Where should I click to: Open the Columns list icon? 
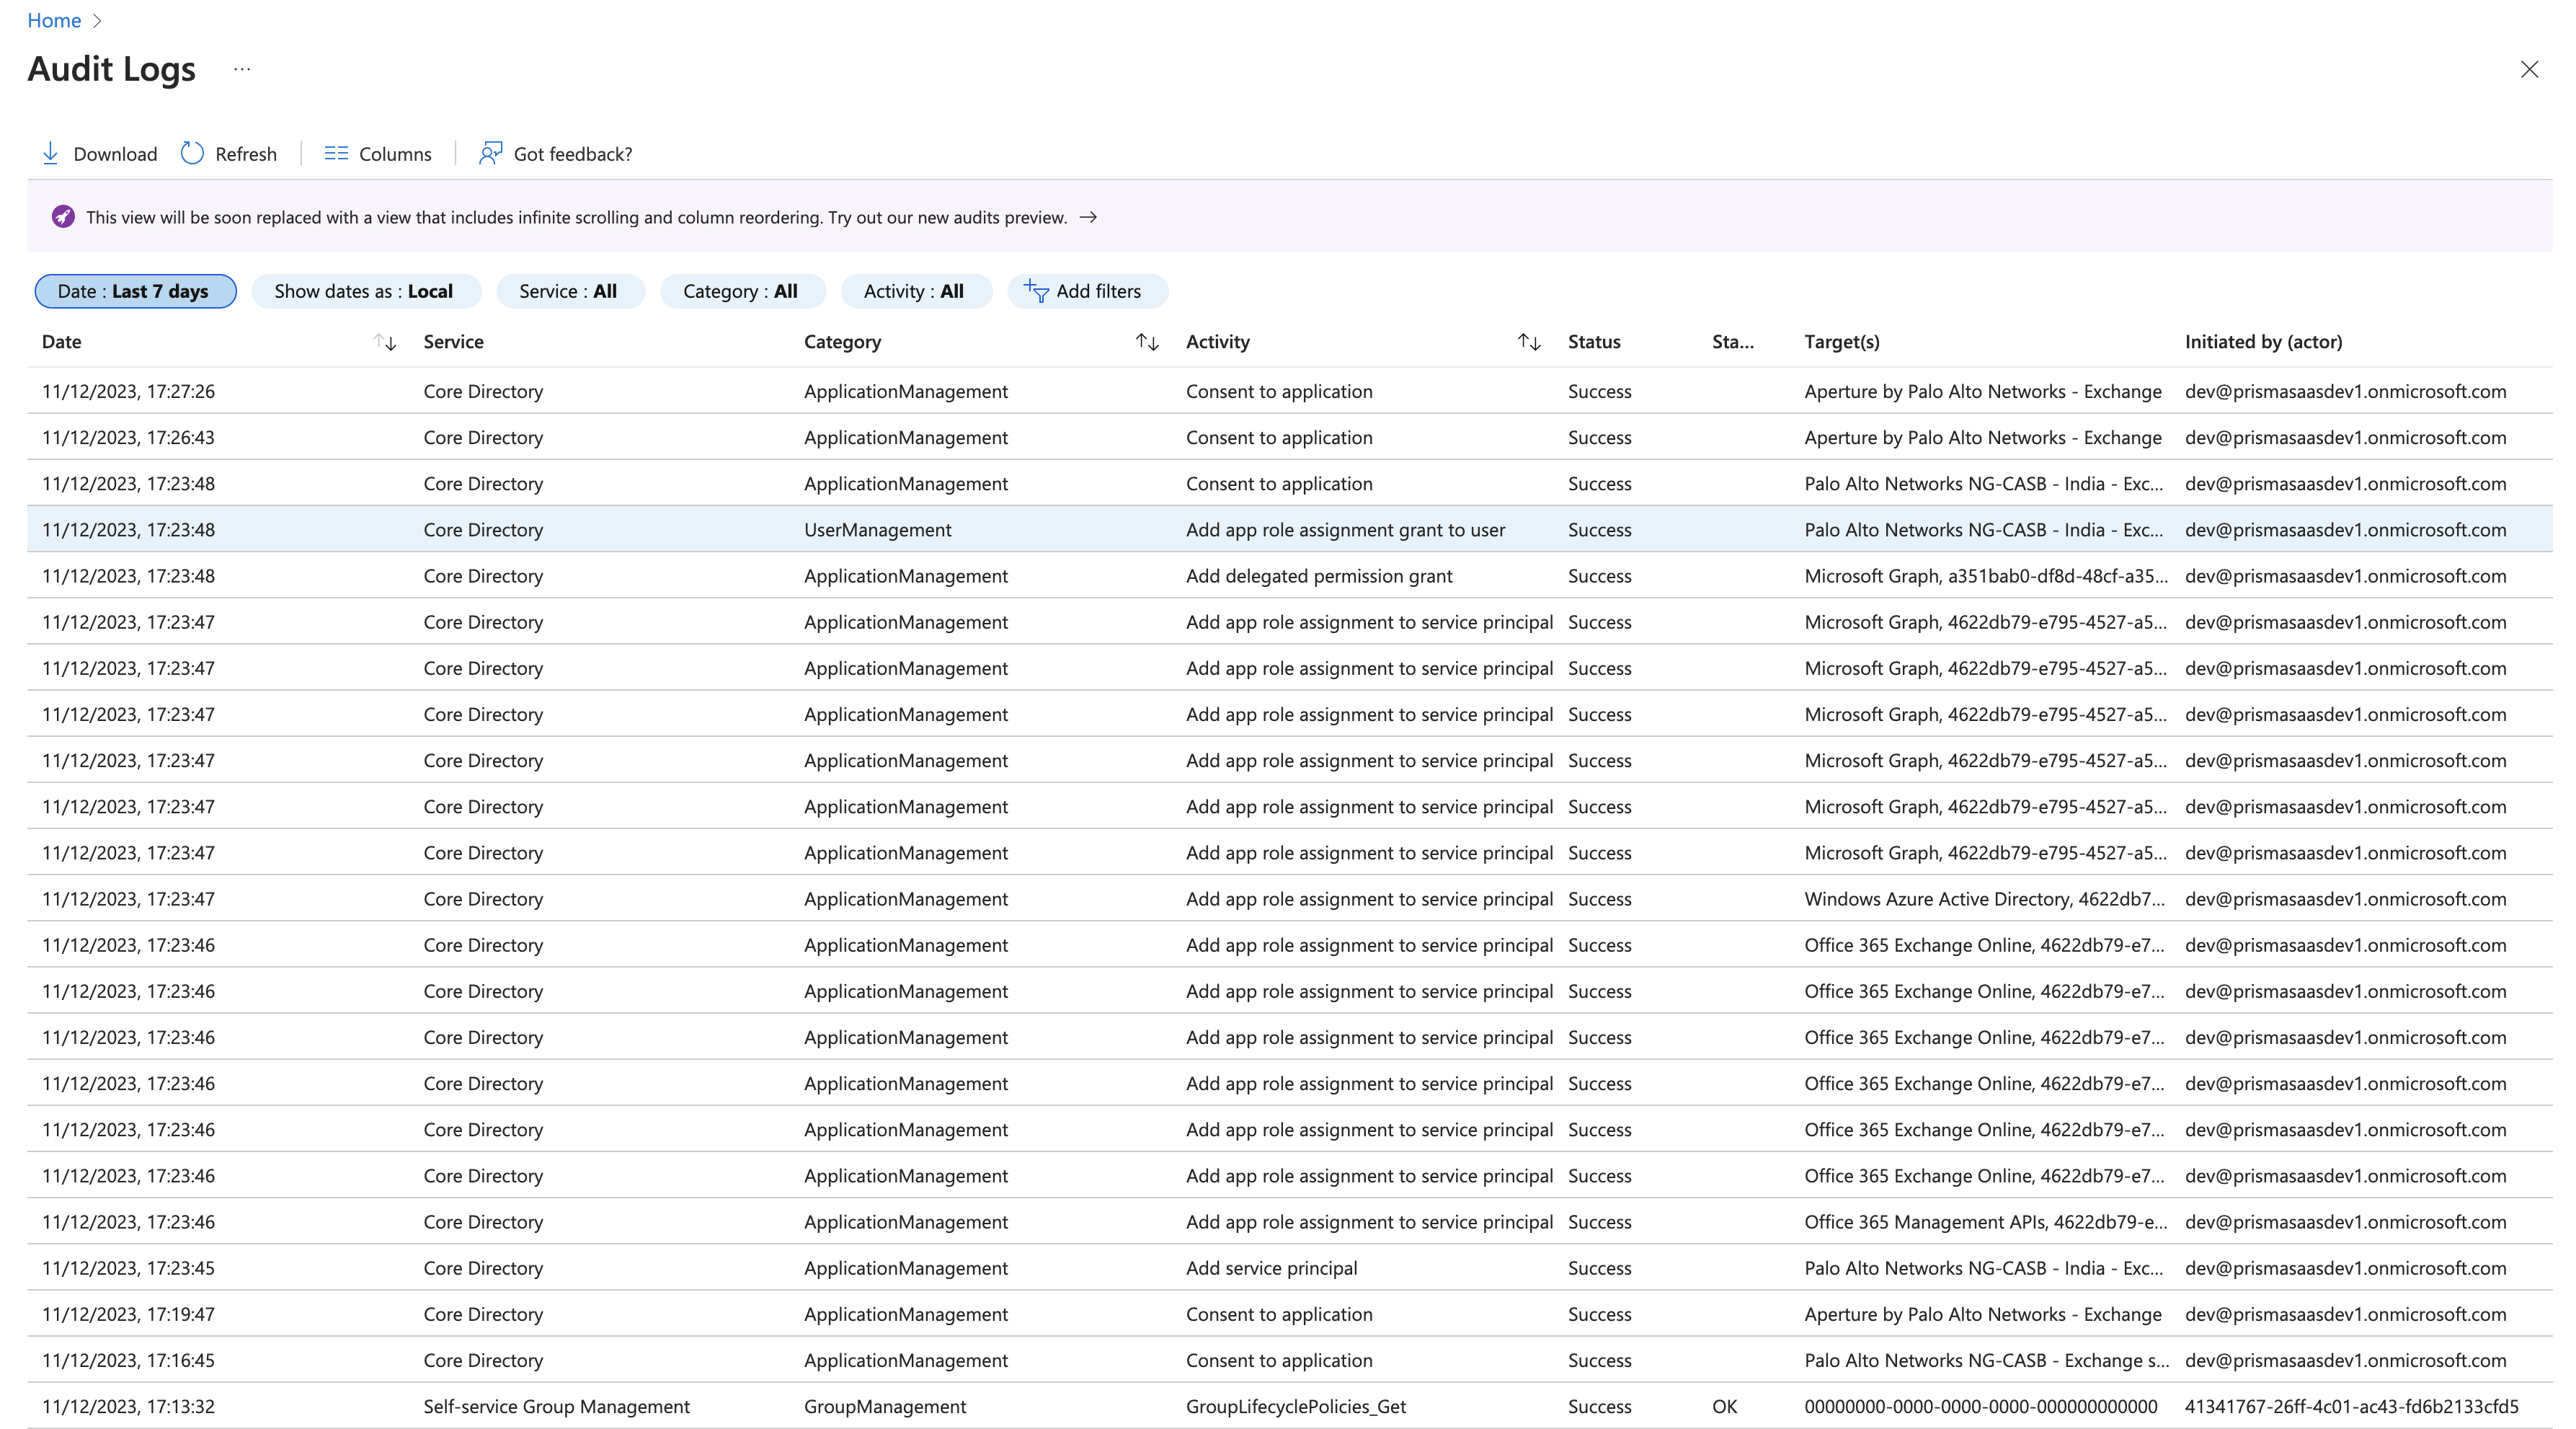pos(336,153)
